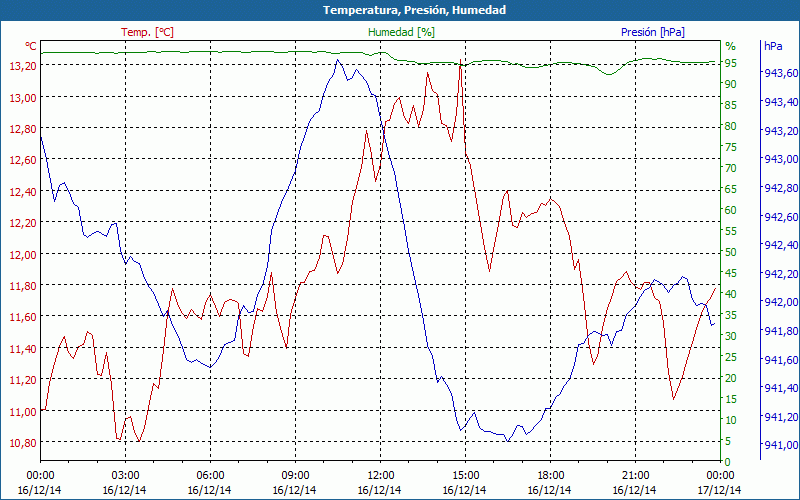Click the '943,60' pressure axis value
800x500 pixels.
(780, 73)
